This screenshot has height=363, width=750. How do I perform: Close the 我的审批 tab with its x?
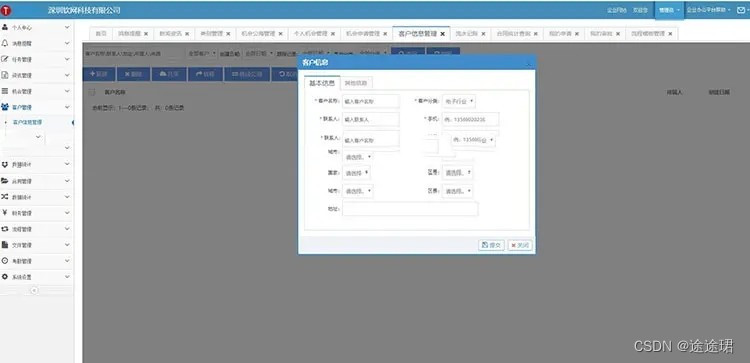pos(618,34)
